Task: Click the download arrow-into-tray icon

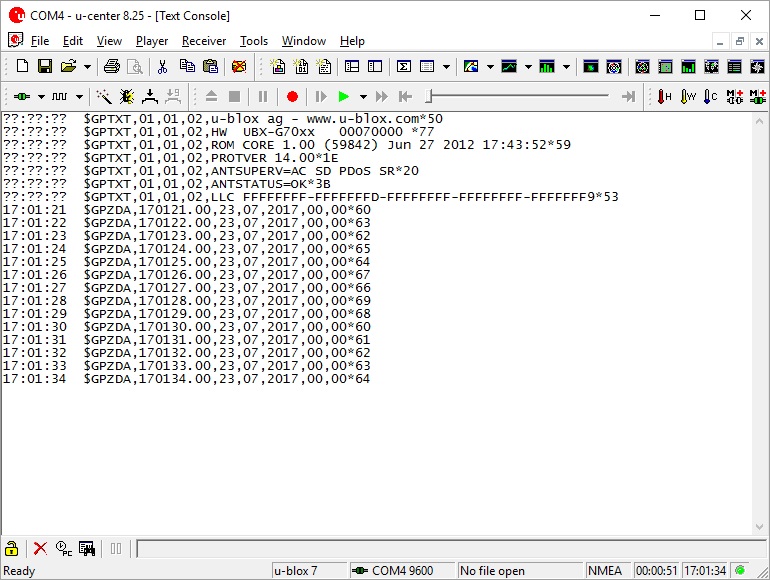Action: tap(150, 97)
